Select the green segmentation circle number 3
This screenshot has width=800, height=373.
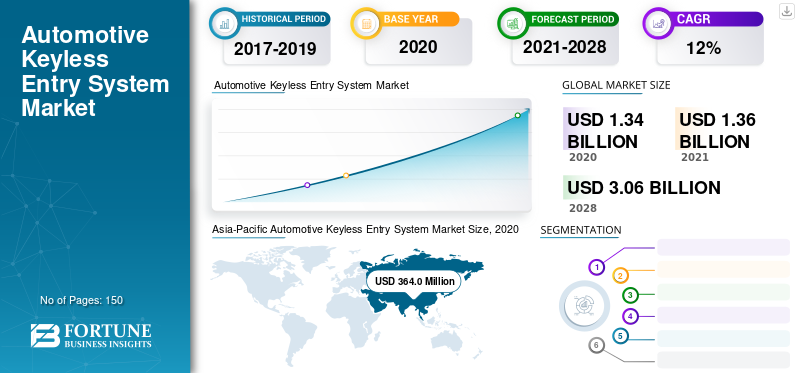click(x=631, y=295)
